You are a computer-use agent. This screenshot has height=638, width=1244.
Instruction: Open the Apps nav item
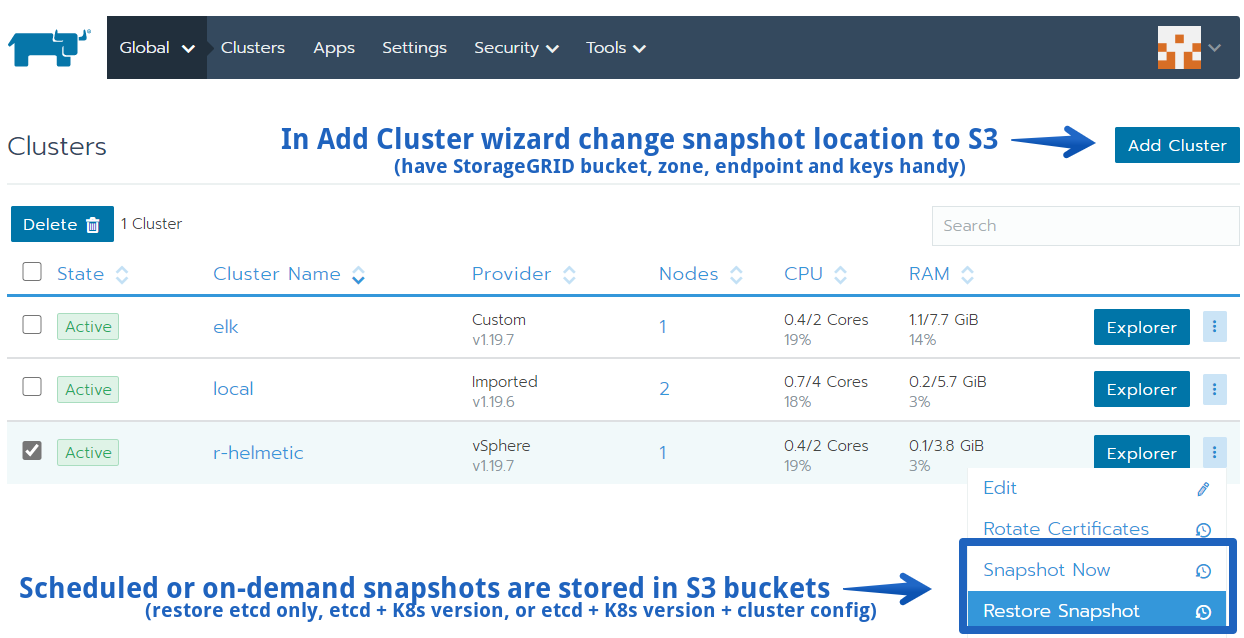(334, 47)
